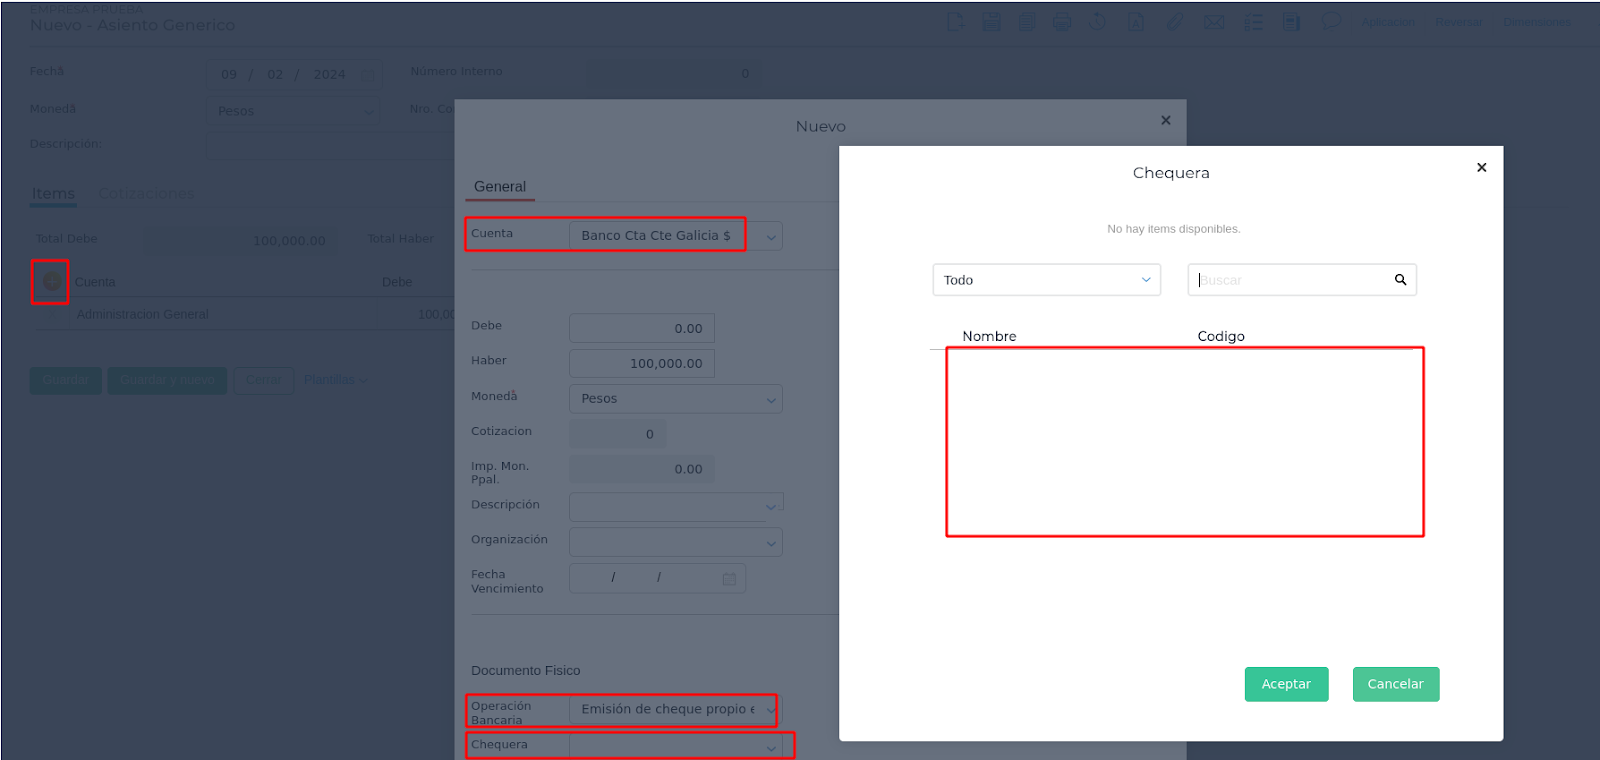Click the search magnifier icon in Chequera
This screenshot has height=760, width=1600.
tap(1400, 280)
